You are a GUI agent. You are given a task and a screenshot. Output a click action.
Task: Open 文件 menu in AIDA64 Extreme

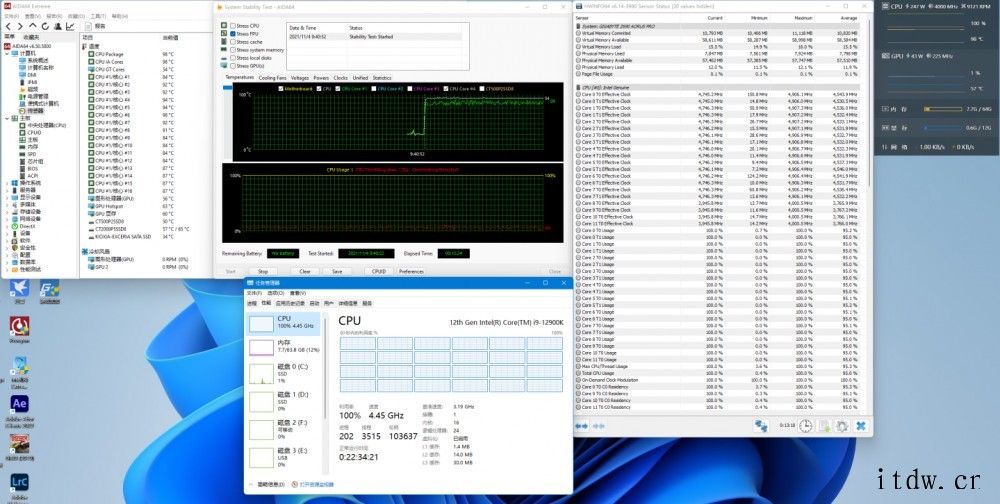click(11, 16)
